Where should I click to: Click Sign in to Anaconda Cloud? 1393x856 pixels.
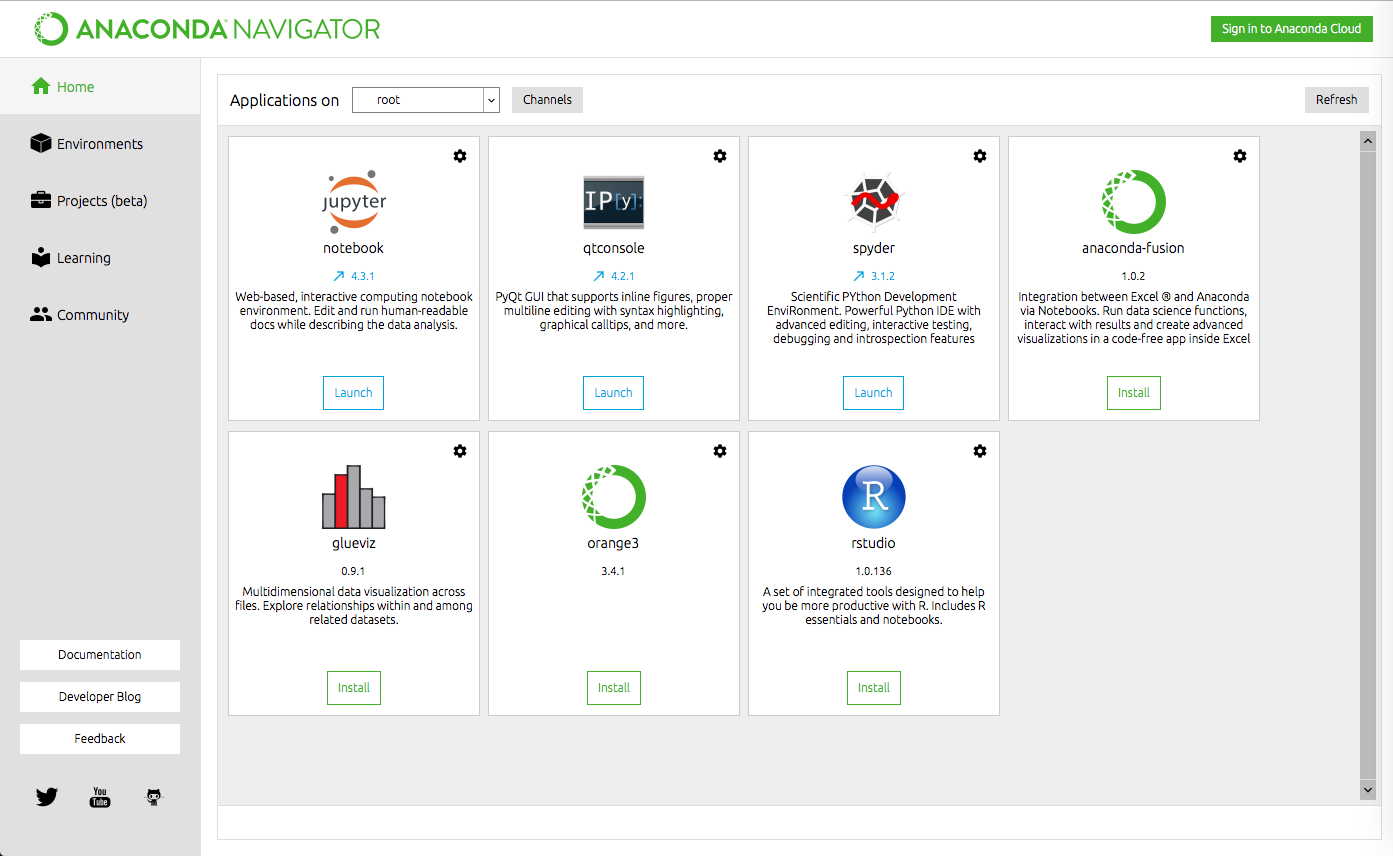click(x=1291, y=28)
